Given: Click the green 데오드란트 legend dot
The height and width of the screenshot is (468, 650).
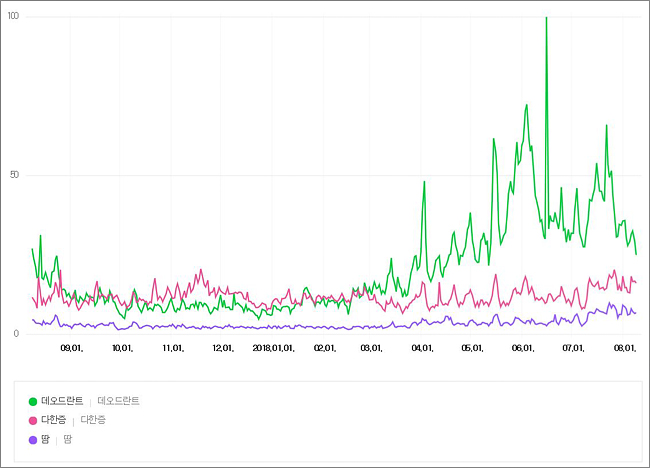Looking at the screenshot, I should click(33, 401).
